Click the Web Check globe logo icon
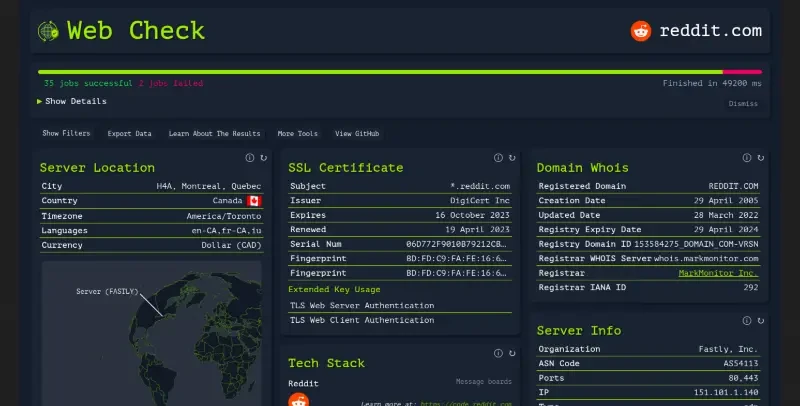800x406 pixels. (48, 31)
